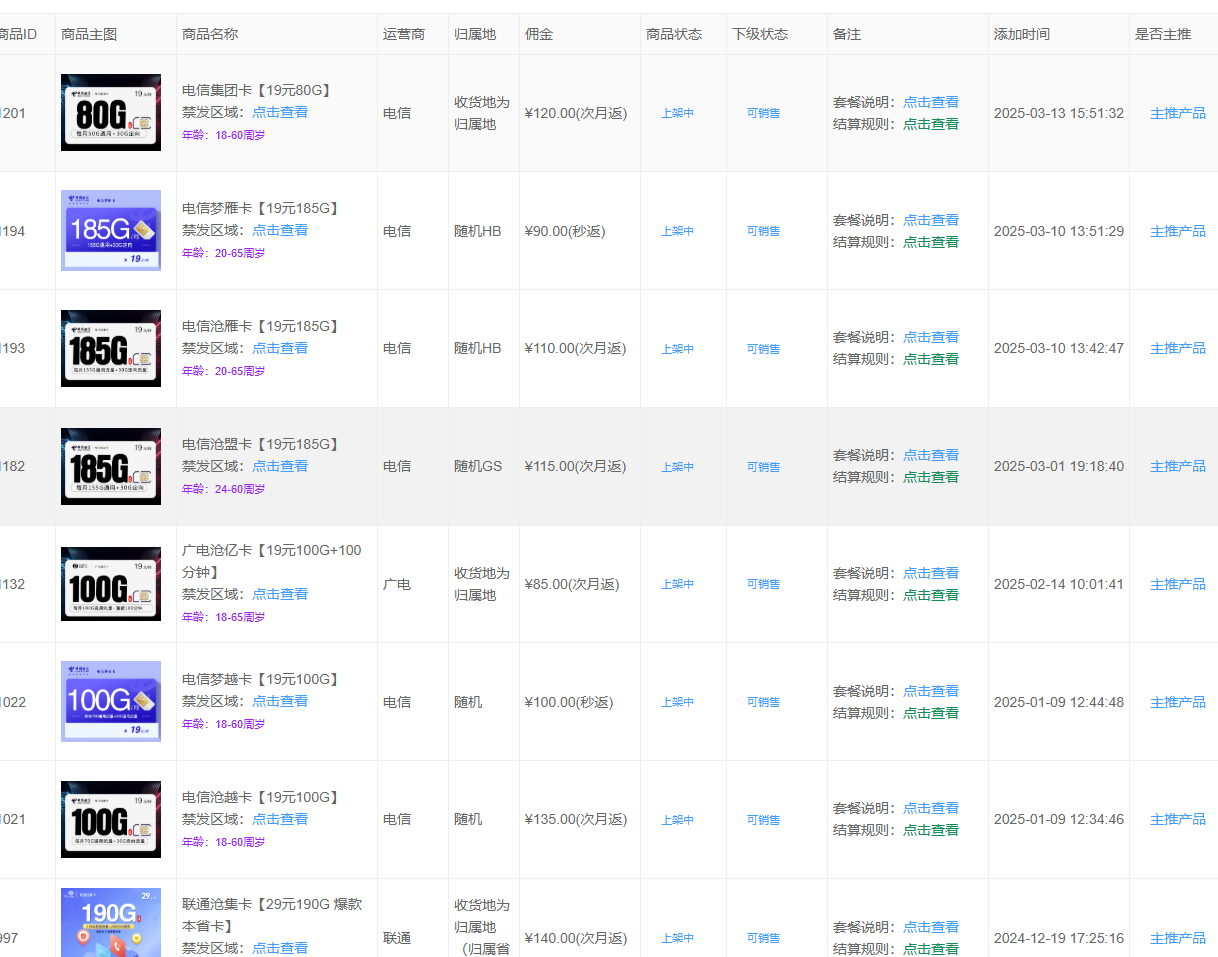Click 主推产品 in the 广电沧亿卡 row
Image resolution: width=1218 pixels, height=957 pixels.
[1178, 584]
